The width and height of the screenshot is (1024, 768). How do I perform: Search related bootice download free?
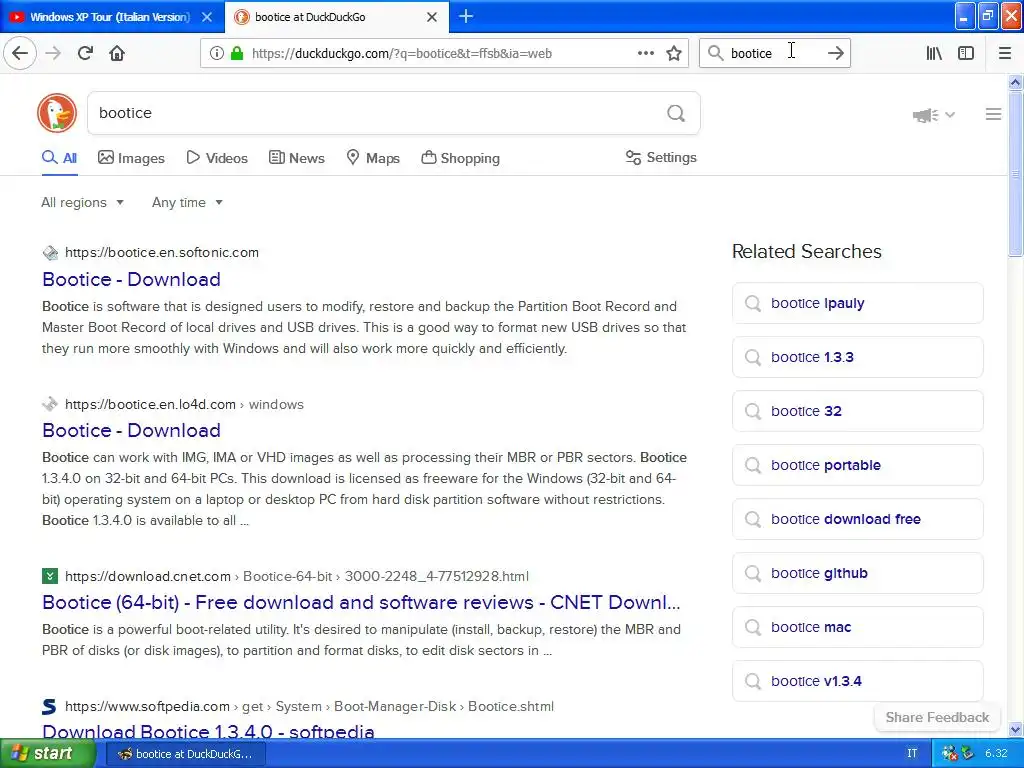857,519
